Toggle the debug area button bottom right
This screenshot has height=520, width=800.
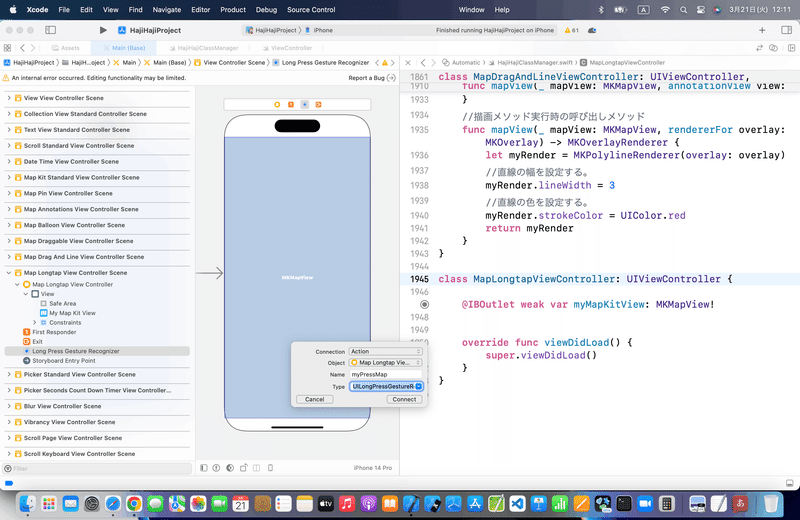coord(789,483)
